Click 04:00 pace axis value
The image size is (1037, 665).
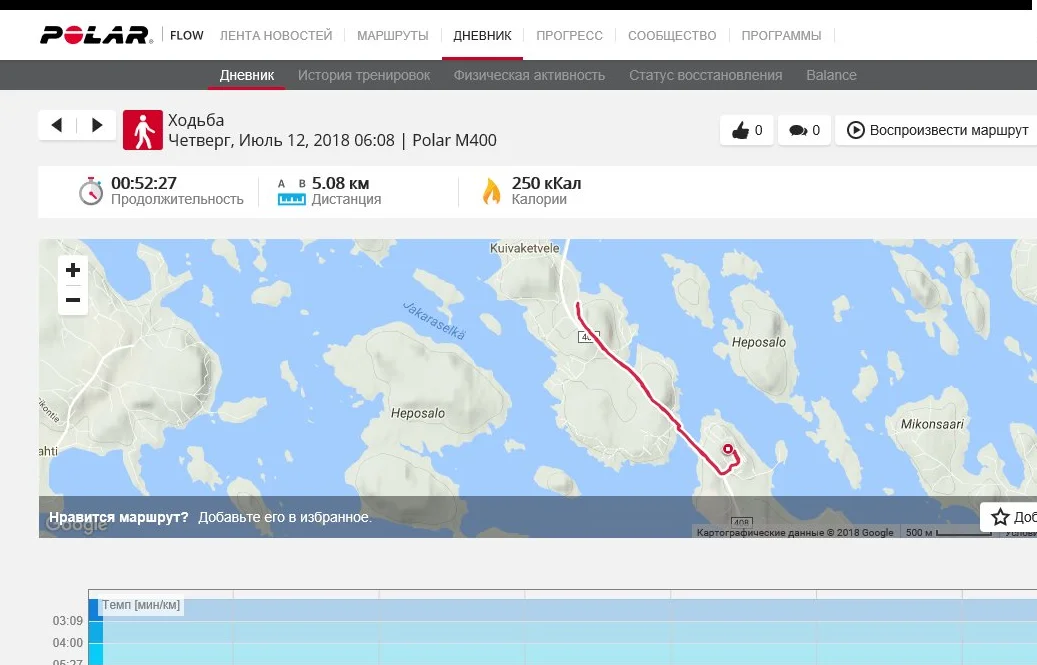tap(67, 643)
